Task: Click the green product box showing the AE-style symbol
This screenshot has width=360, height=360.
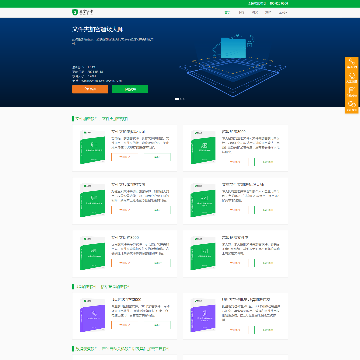Action: pos(203,147)
